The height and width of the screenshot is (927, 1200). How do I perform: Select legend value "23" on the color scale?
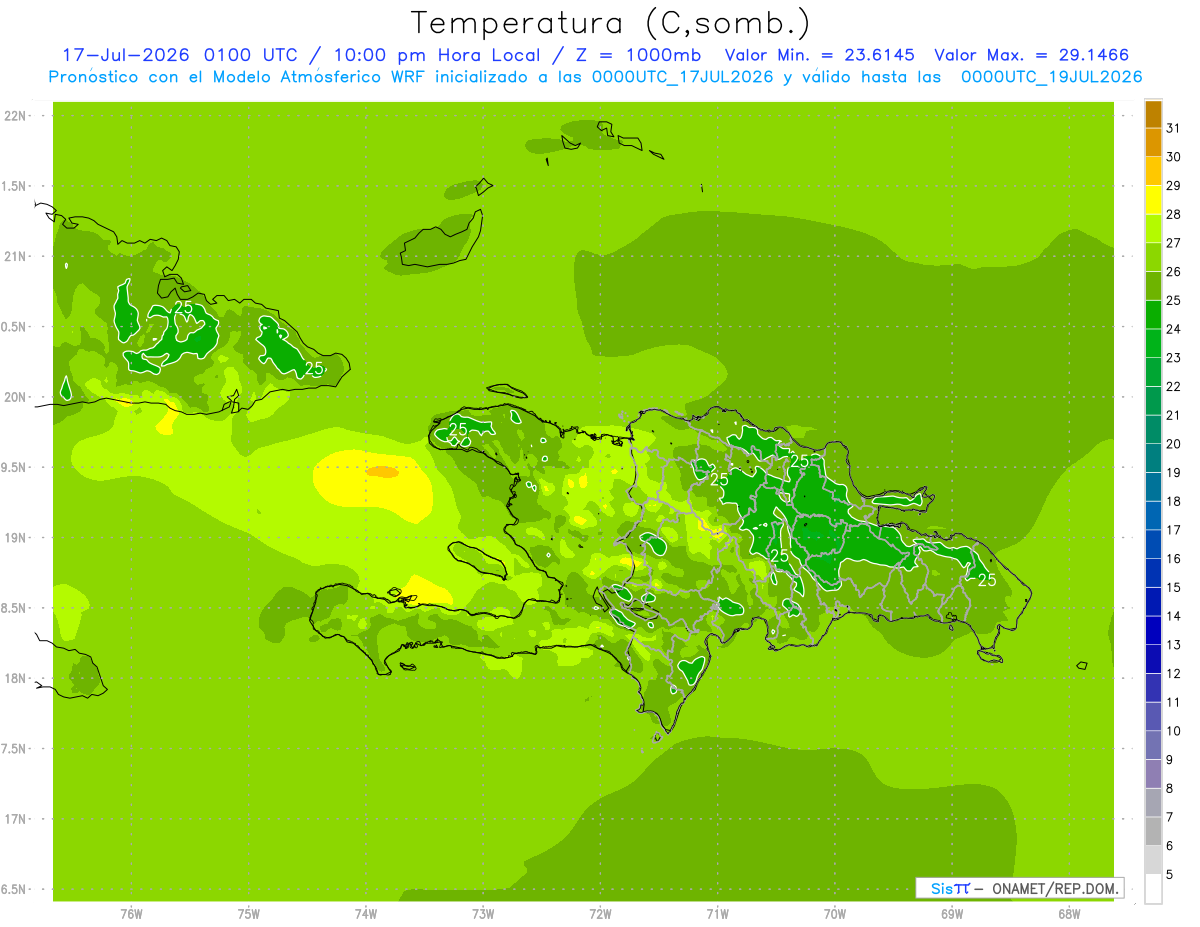pyautogui.click(x=1173, y=358)
